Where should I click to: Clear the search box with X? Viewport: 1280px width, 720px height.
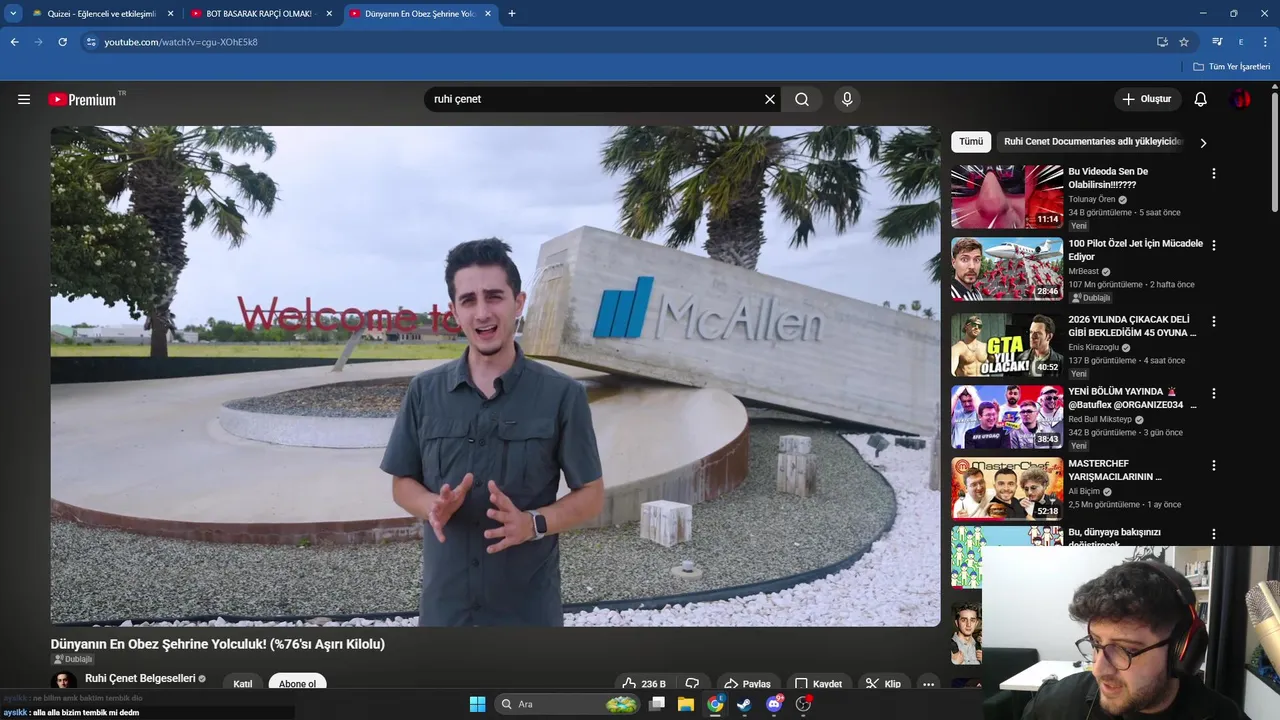click(x=770, y=99)
